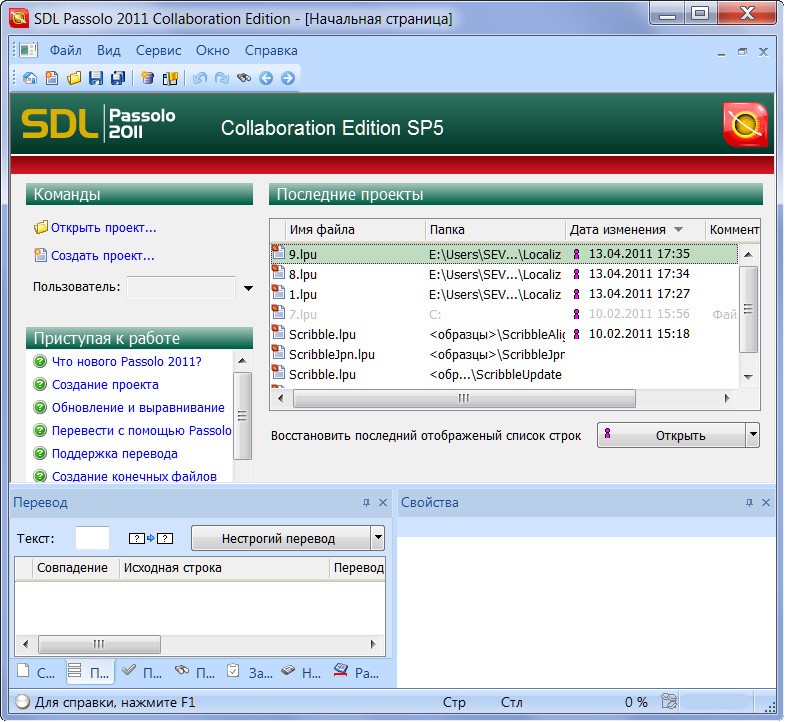This screenshot has height=722, width=785.
Task: Click the Нестрогий перевод button
Action: (x=281, y=538)
